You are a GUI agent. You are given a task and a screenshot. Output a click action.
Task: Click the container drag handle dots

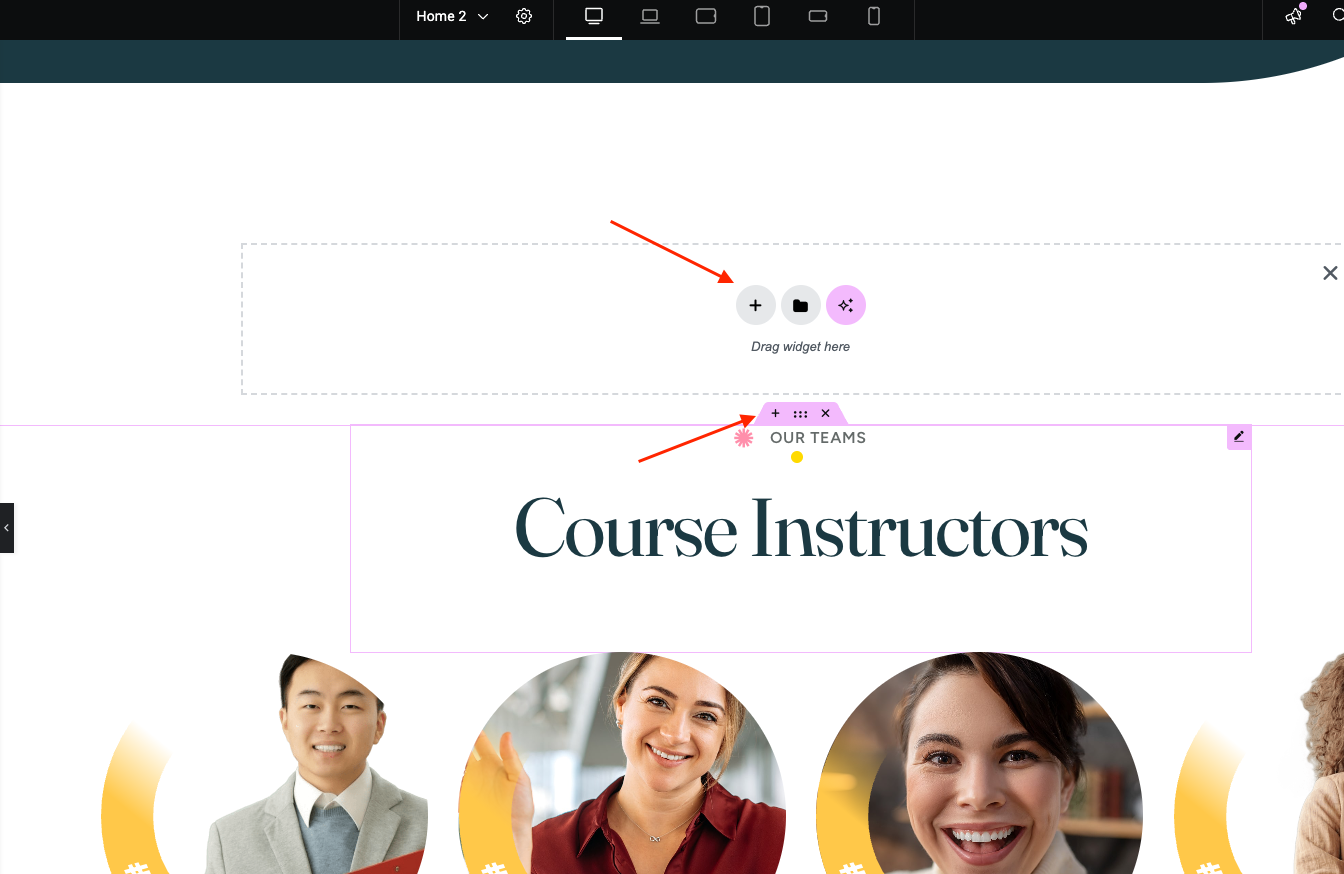[800, 414]
